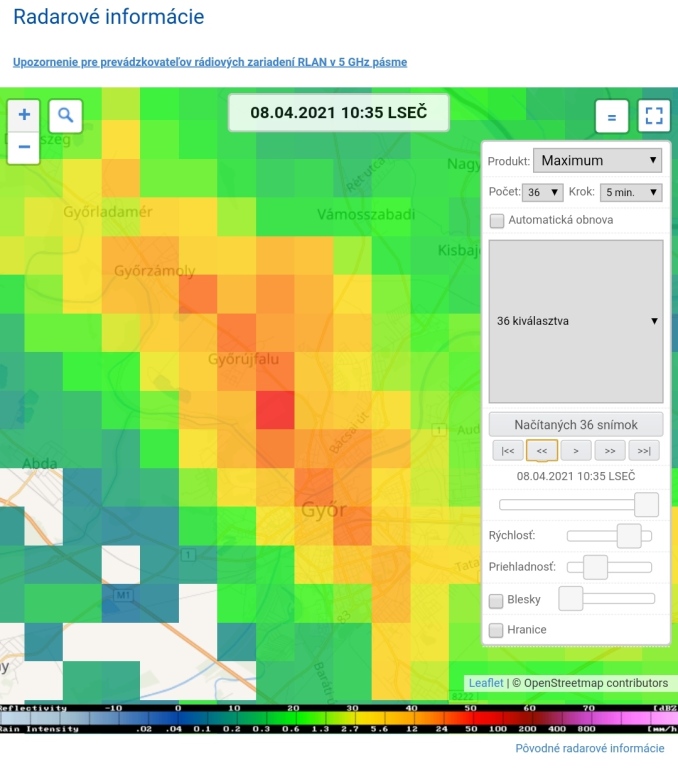Jump to first radar frame

(x=507, y=450)
